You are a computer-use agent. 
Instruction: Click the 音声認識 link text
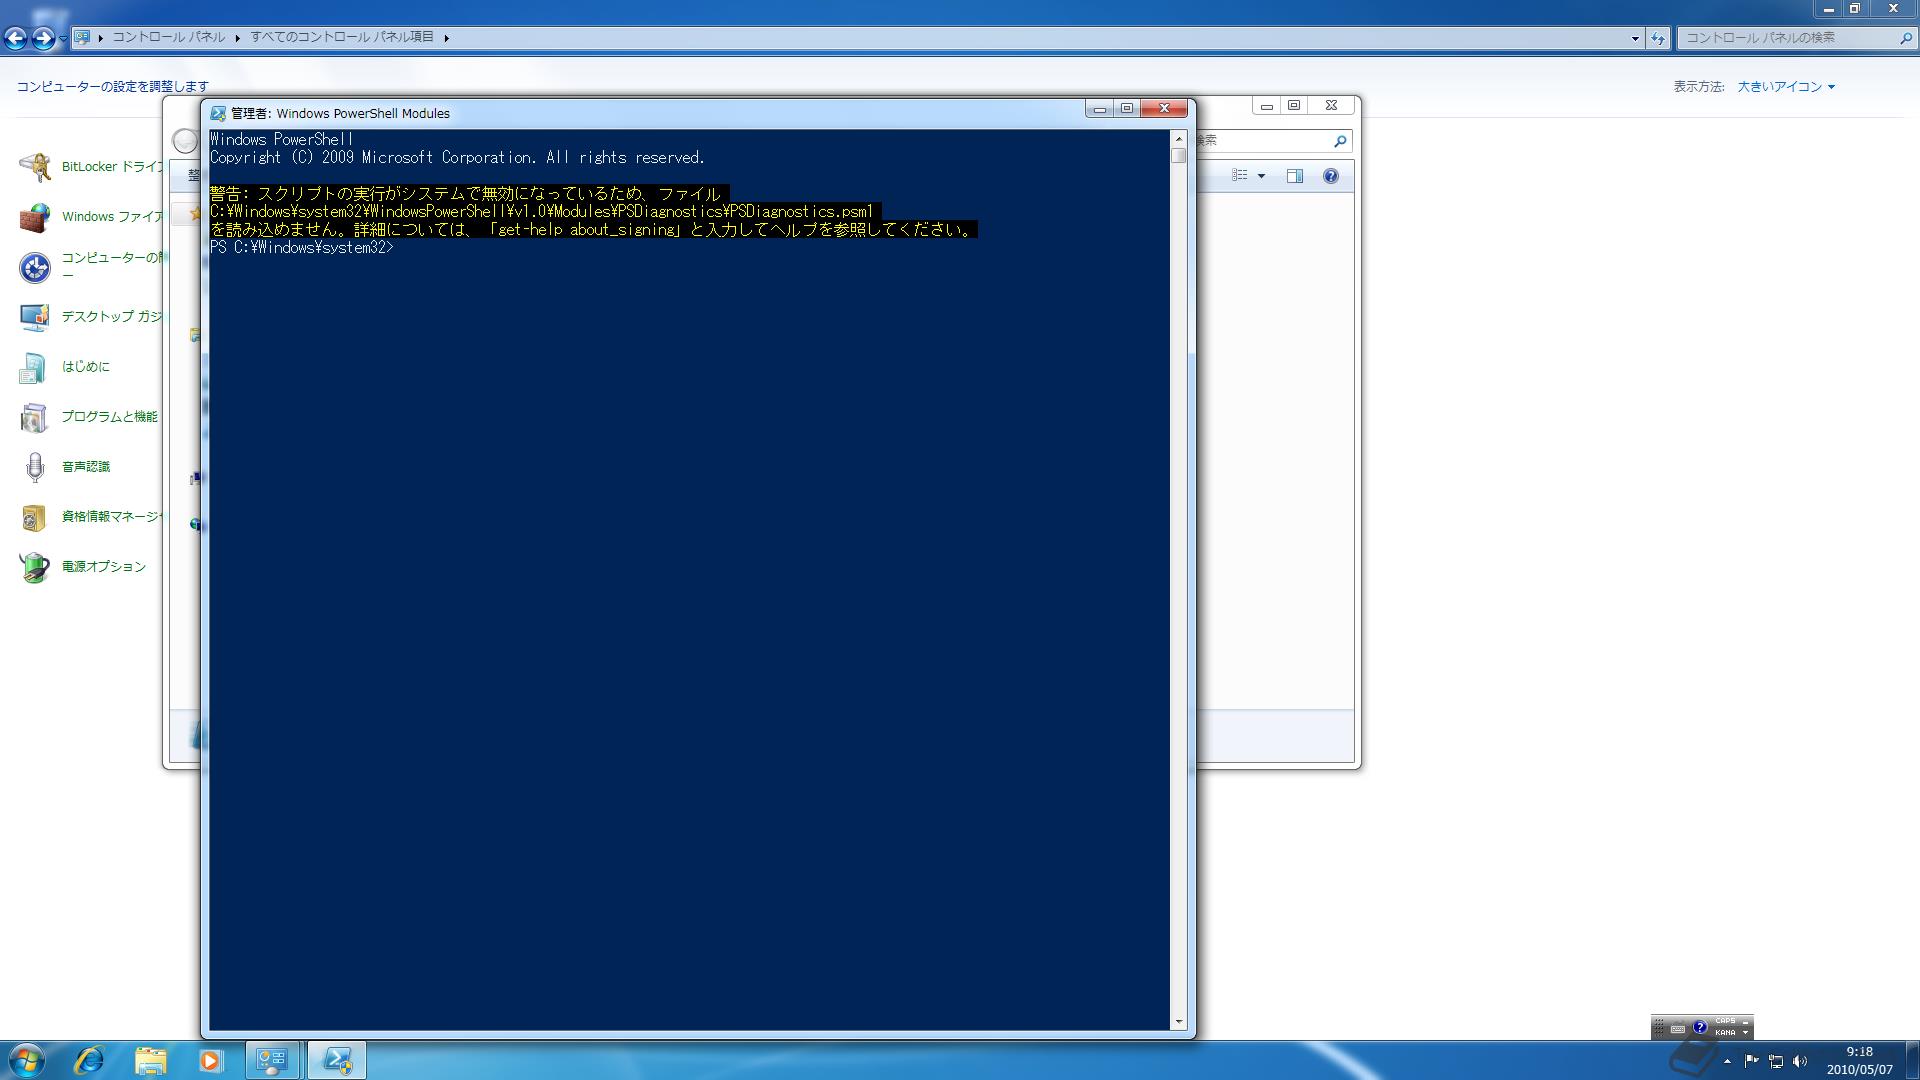pyautogui.click(x=86, y=466)
